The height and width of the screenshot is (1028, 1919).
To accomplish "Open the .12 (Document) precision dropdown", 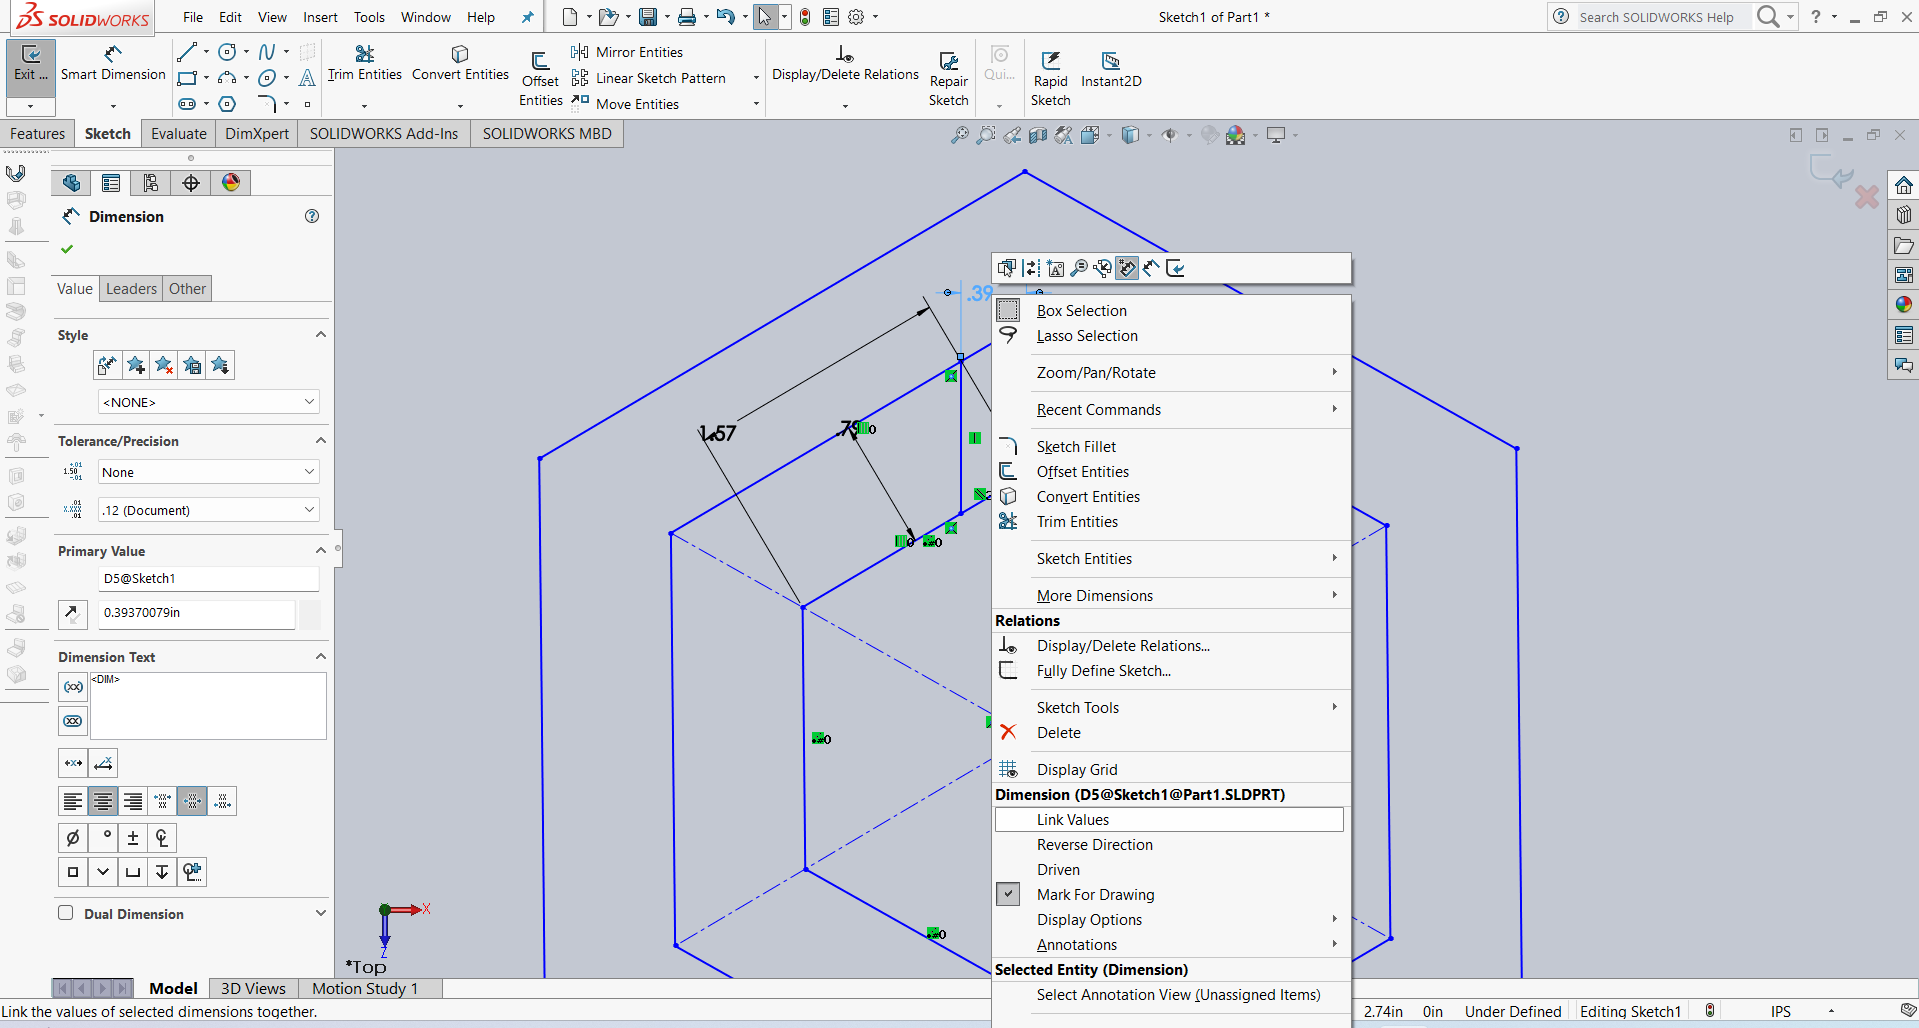I will click(x=208, y=510).
